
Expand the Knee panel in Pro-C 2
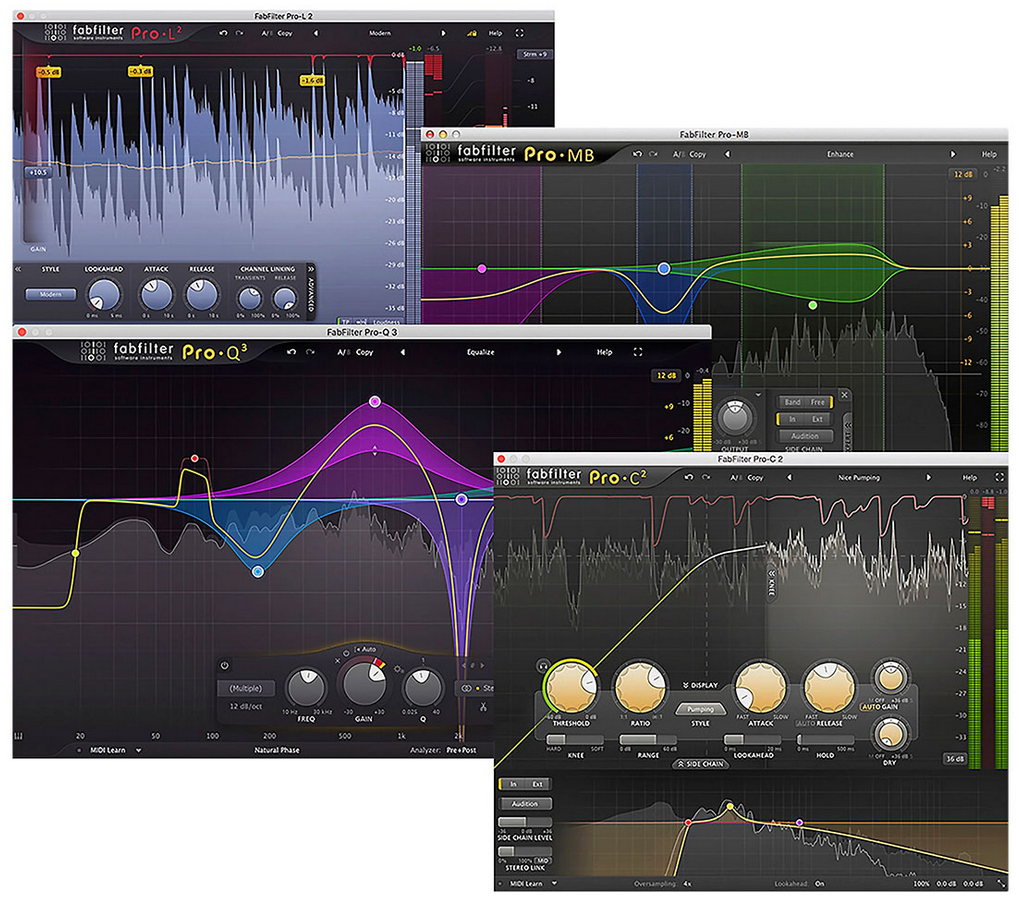point(771,585)
